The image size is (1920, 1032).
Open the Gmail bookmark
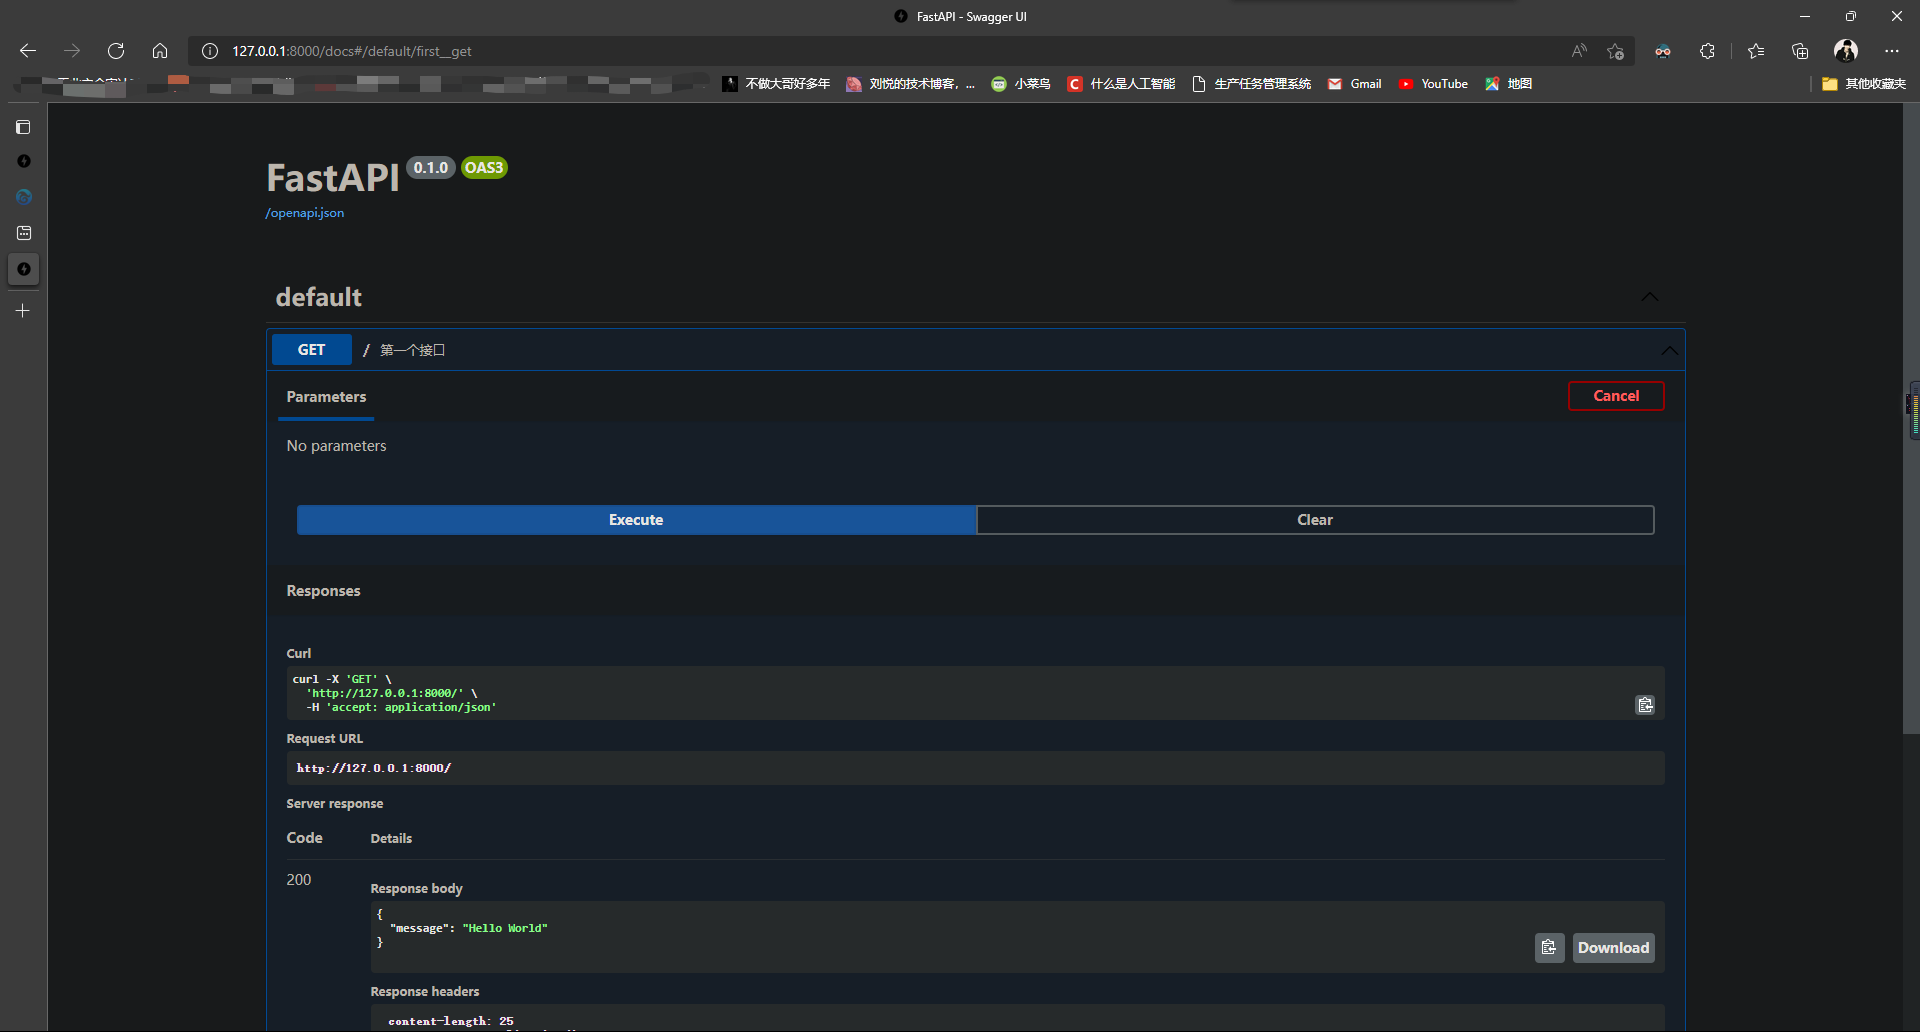1354,84
